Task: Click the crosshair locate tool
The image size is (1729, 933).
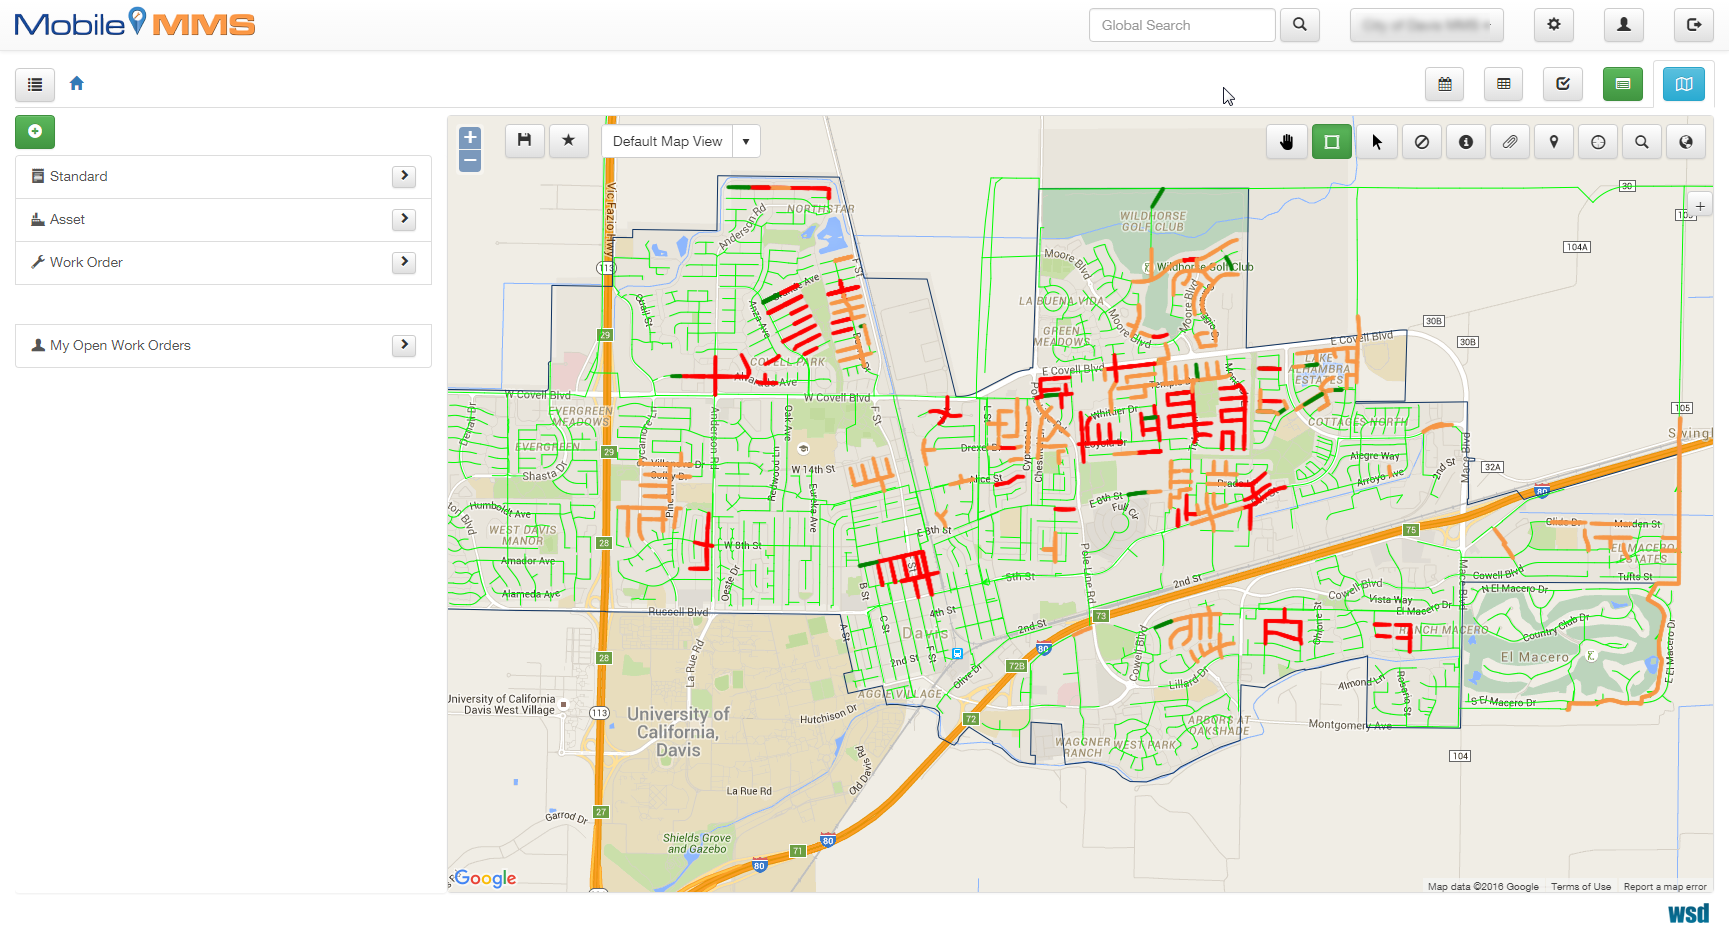Action: (x=1598, y=142)
